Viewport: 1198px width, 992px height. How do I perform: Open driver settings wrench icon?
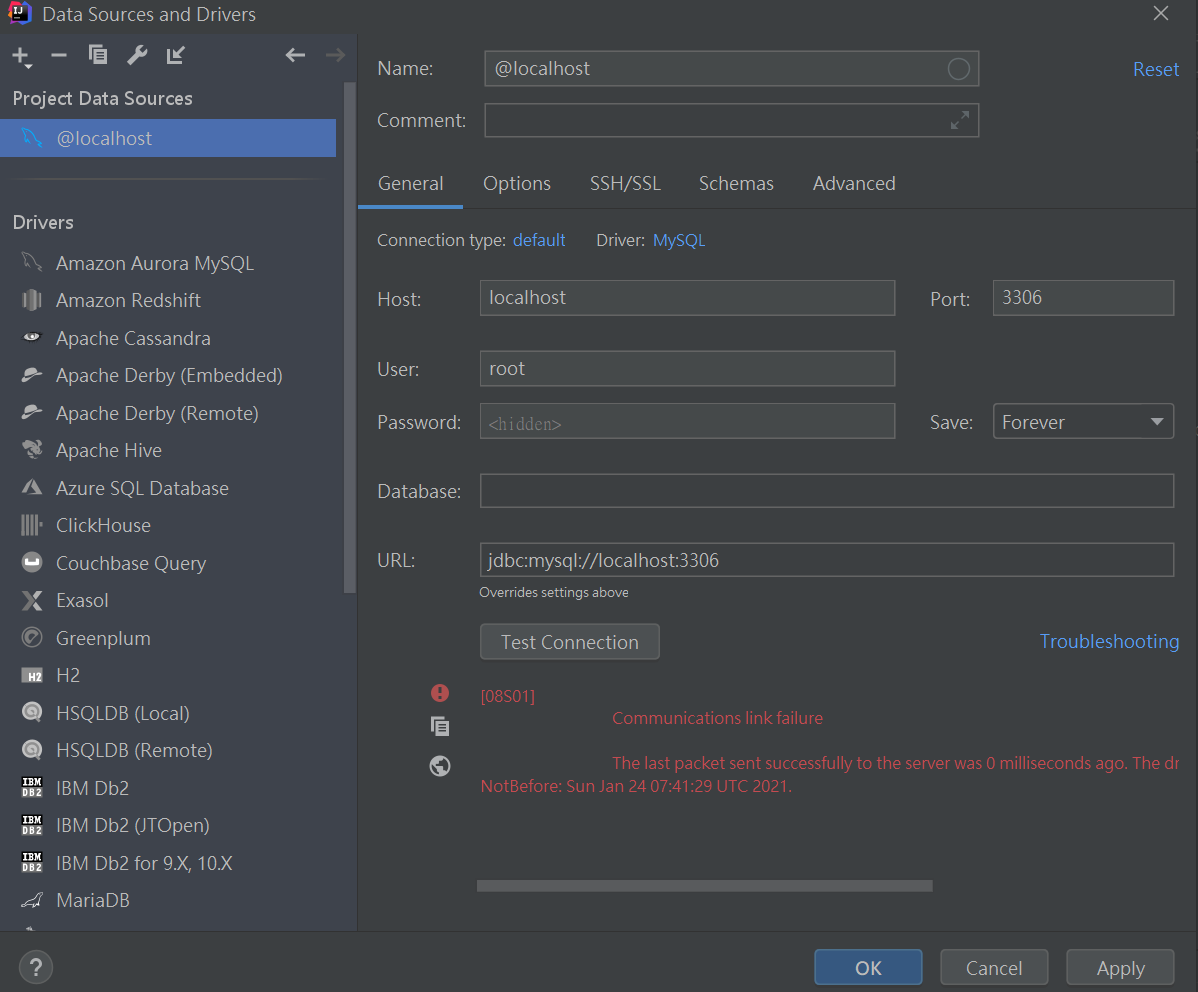tap(137, 55)
